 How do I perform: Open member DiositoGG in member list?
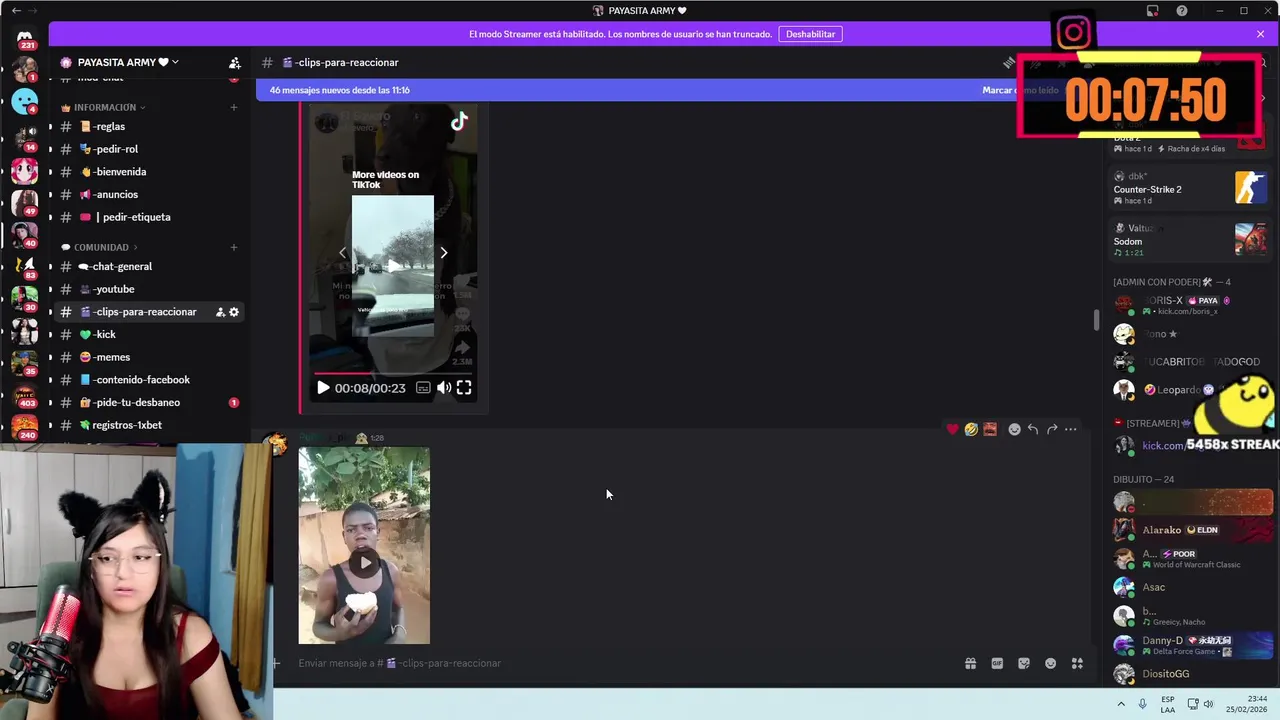[1190, 674]
